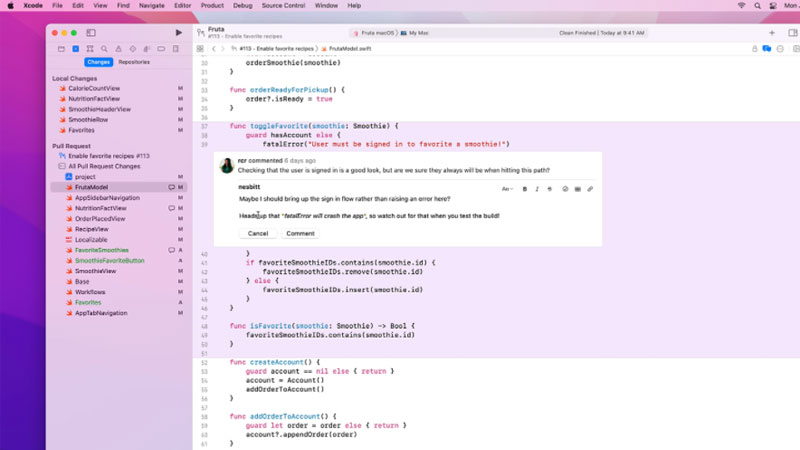Open #113 Enable favorite recipes jump bar segment

point(272,49)
